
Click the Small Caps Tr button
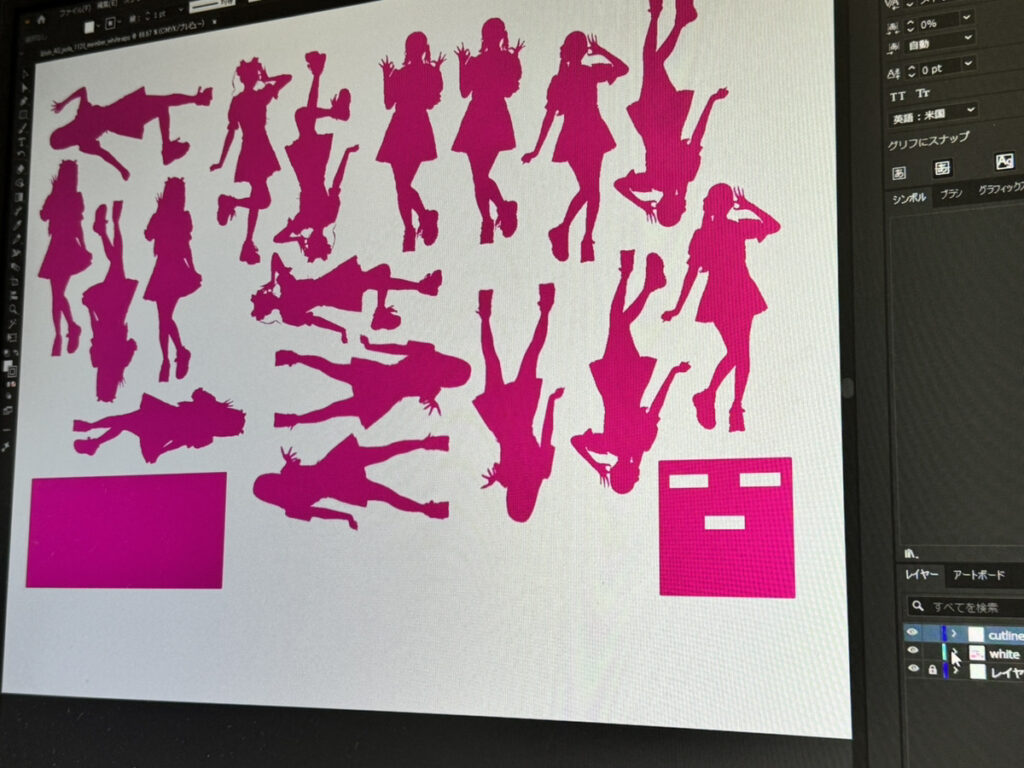(922, 95)
